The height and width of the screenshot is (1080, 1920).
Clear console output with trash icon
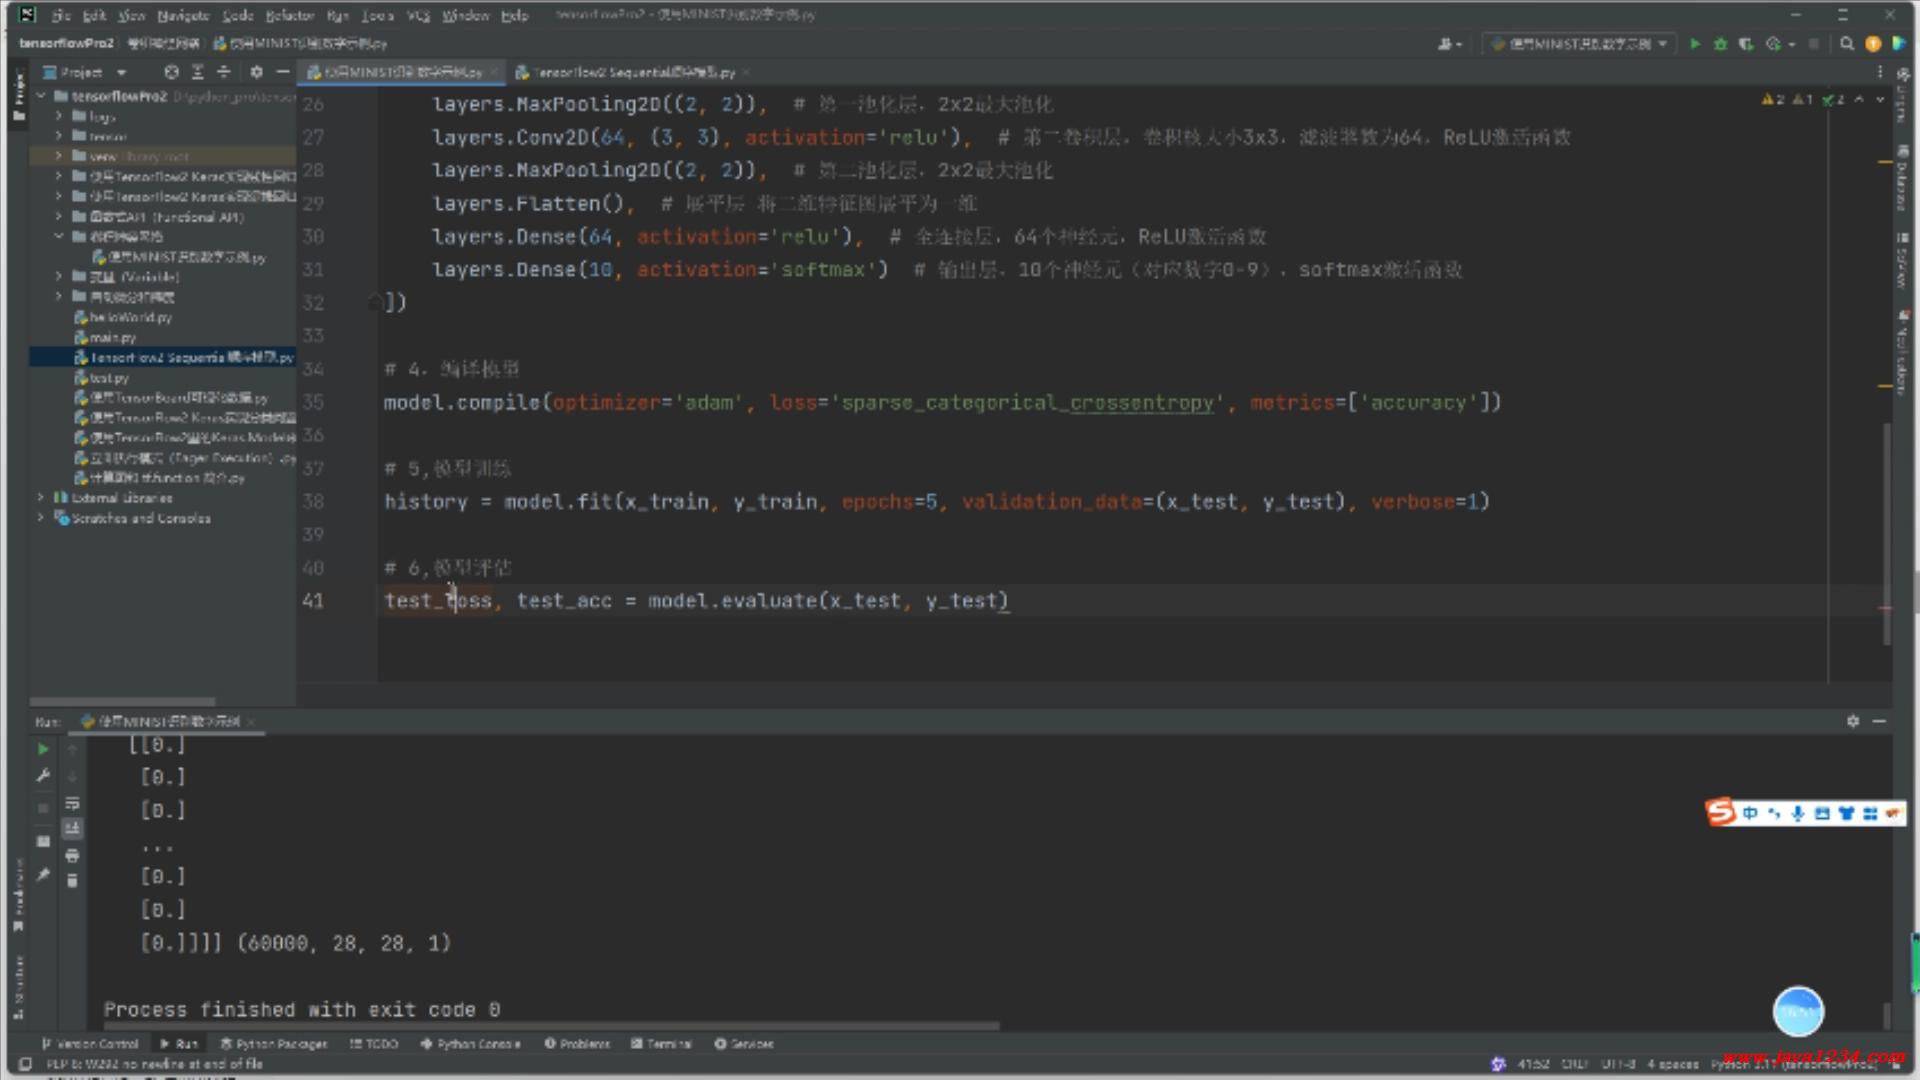[72, 881]
